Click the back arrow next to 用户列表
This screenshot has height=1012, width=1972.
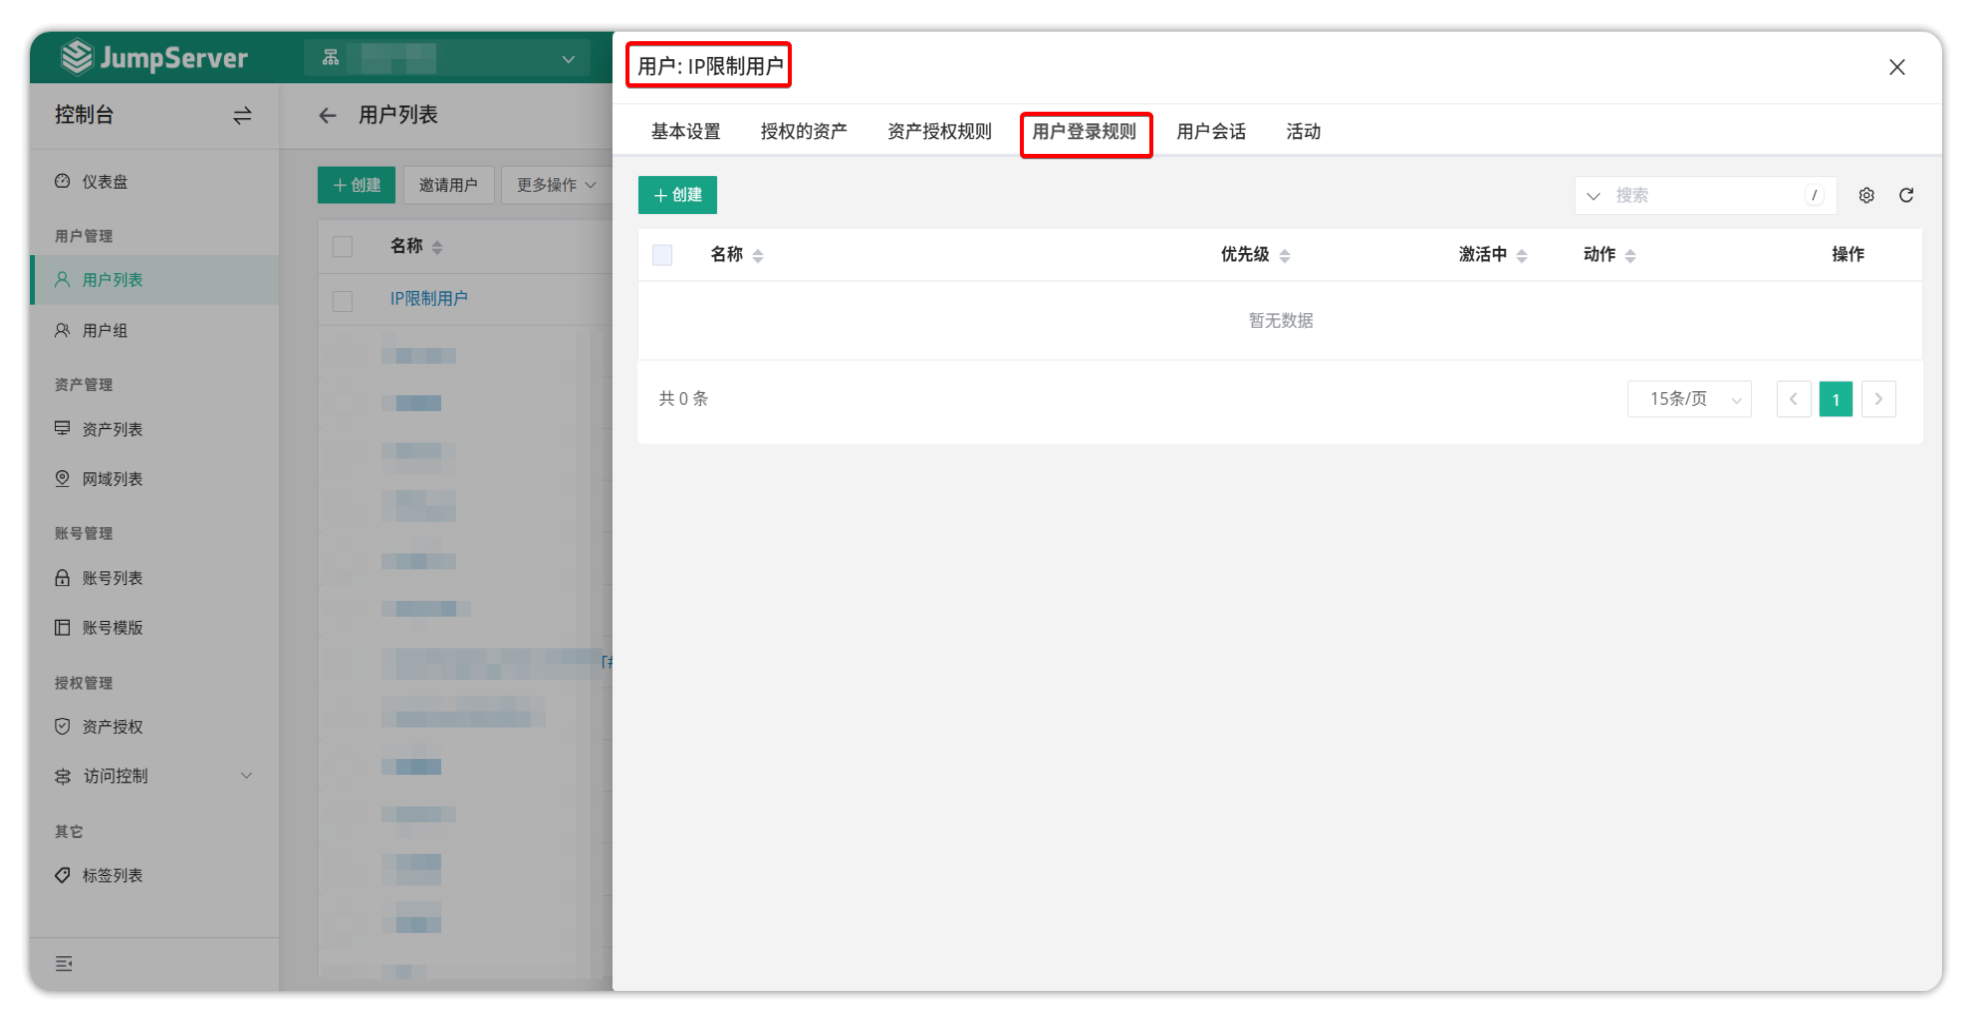pos(327,116)
